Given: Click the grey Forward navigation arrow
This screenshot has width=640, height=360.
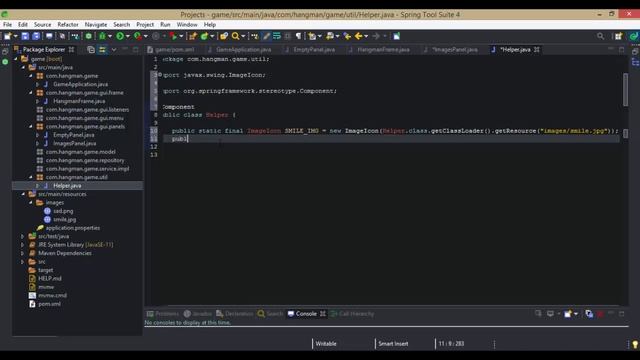Looking at the screenshot, I should click(376, 36).
